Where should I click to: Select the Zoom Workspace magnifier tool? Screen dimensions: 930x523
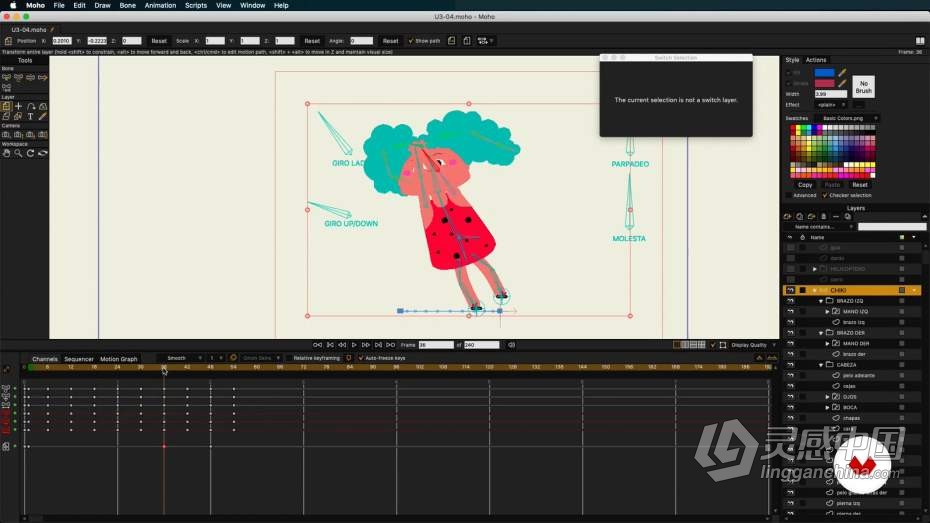click(x=18, y=154)
